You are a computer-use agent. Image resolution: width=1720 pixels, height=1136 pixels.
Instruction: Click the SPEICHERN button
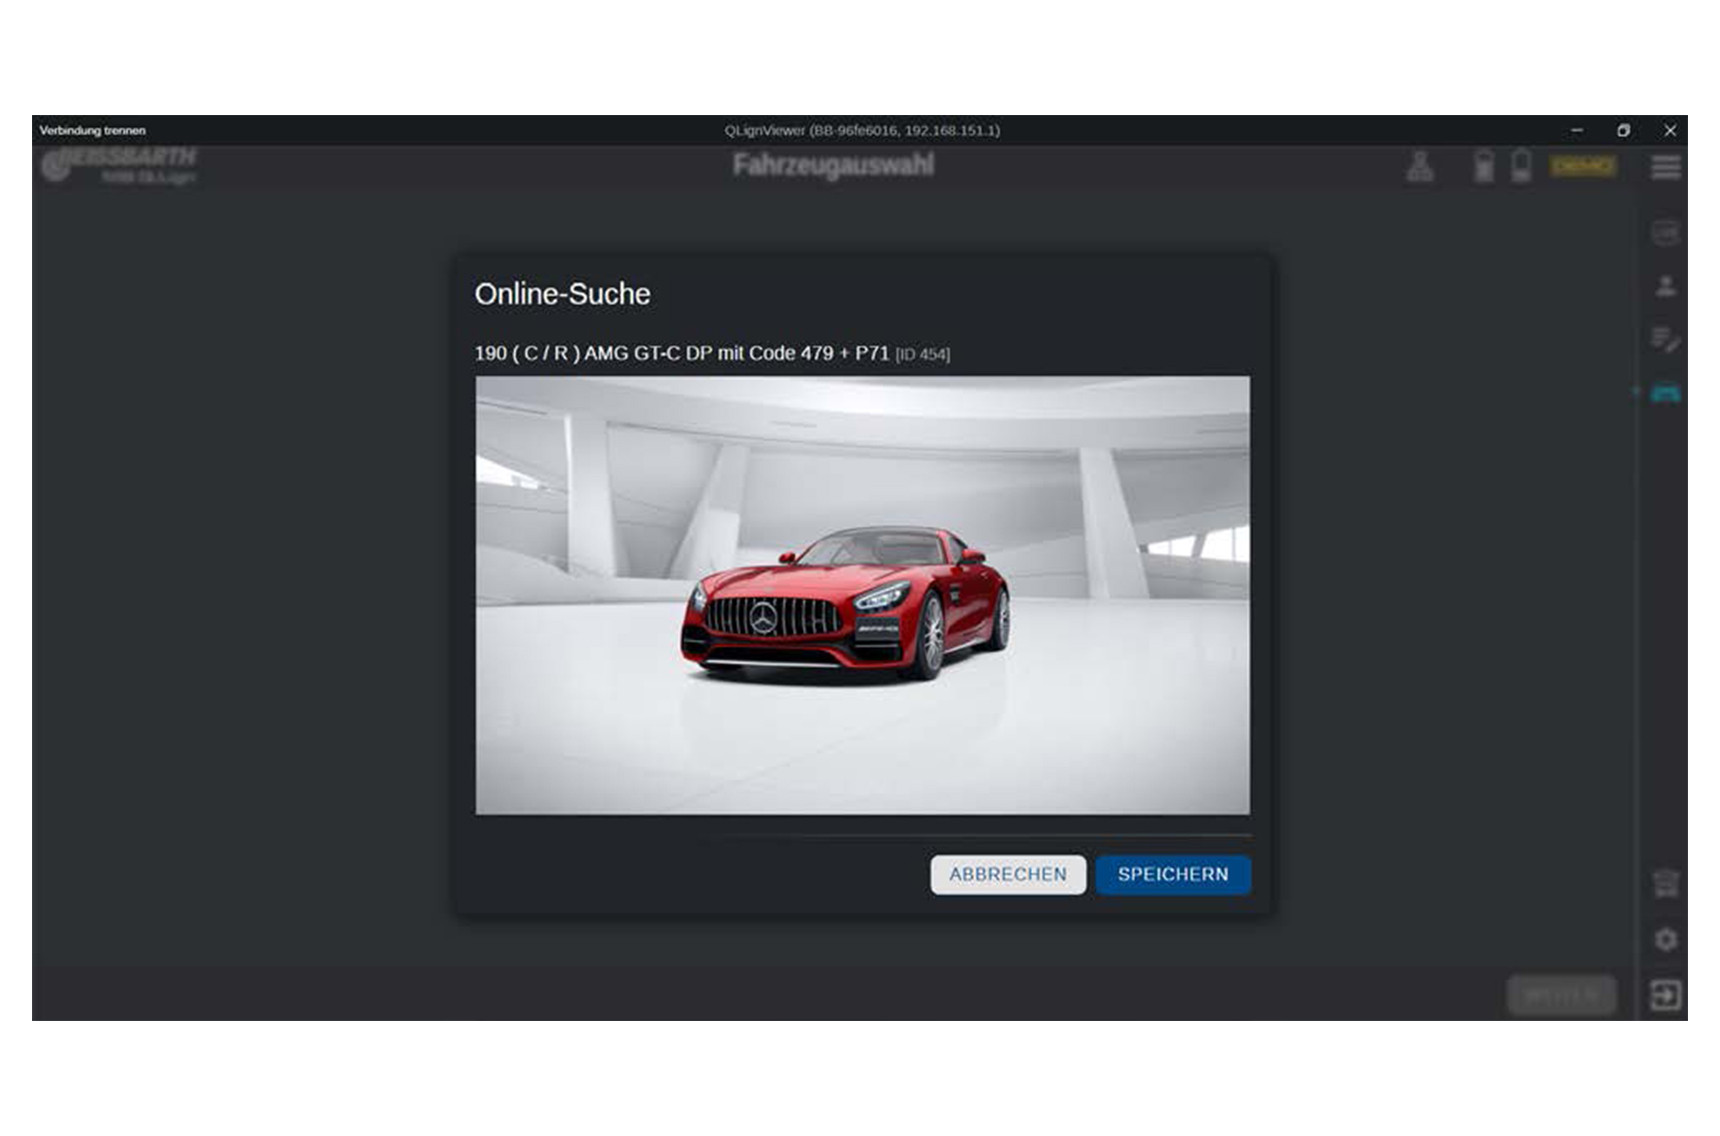1172,874
